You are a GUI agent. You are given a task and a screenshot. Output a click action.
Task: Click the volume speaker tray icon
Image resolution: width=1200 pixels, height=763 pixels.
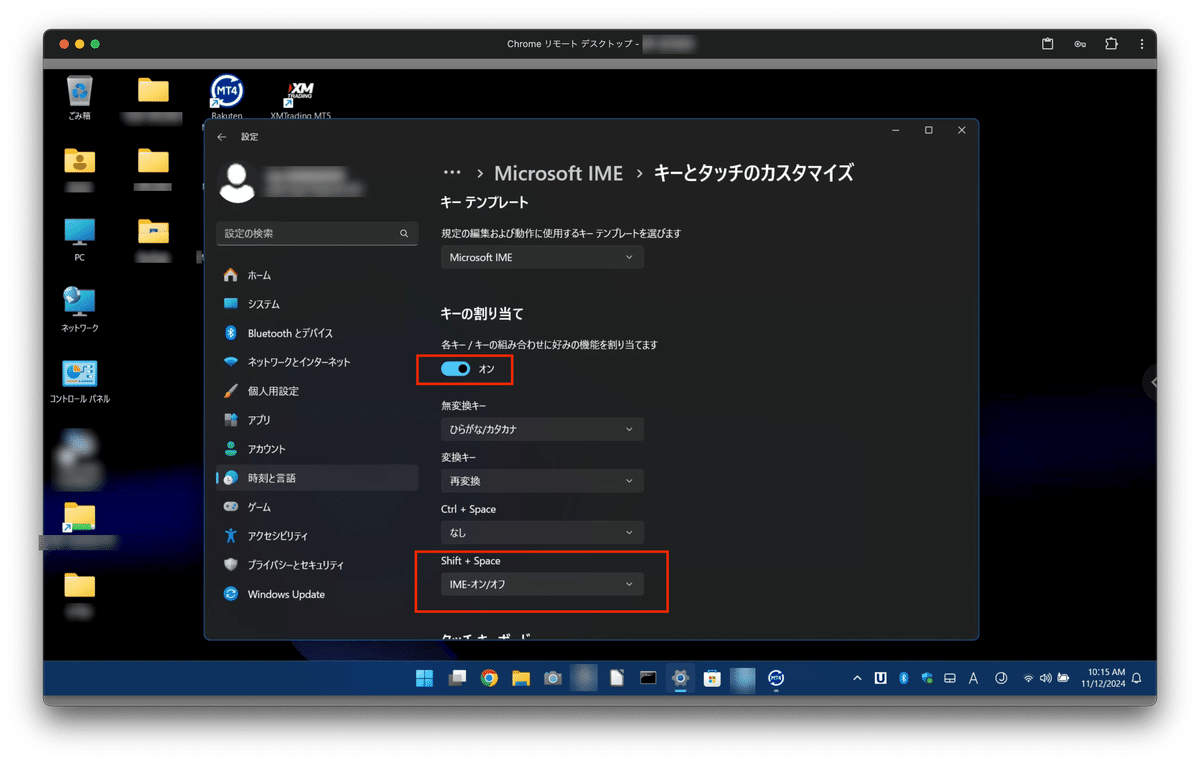pos(1046,678)
